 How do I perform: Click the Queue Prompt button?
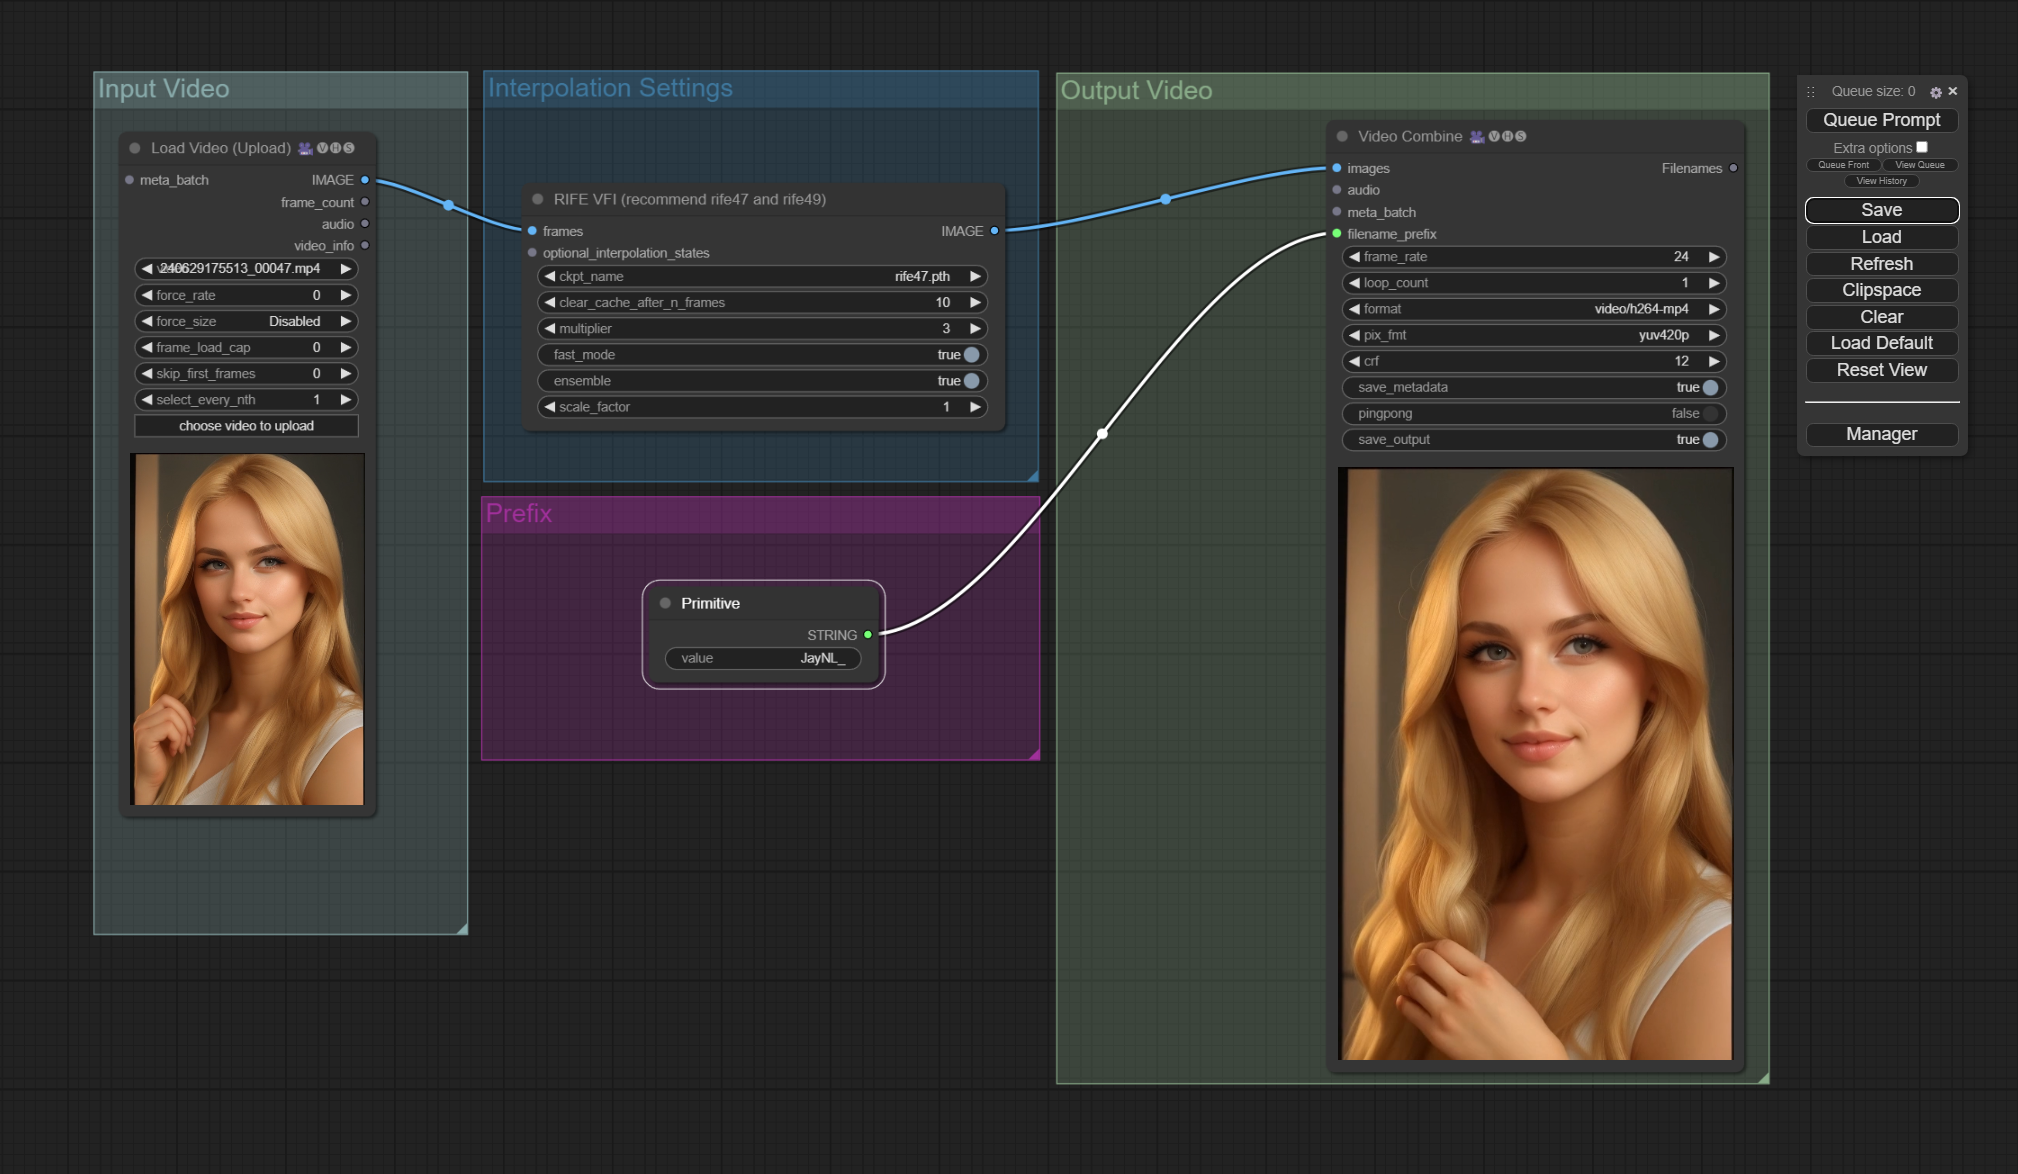coord(1881,120)
